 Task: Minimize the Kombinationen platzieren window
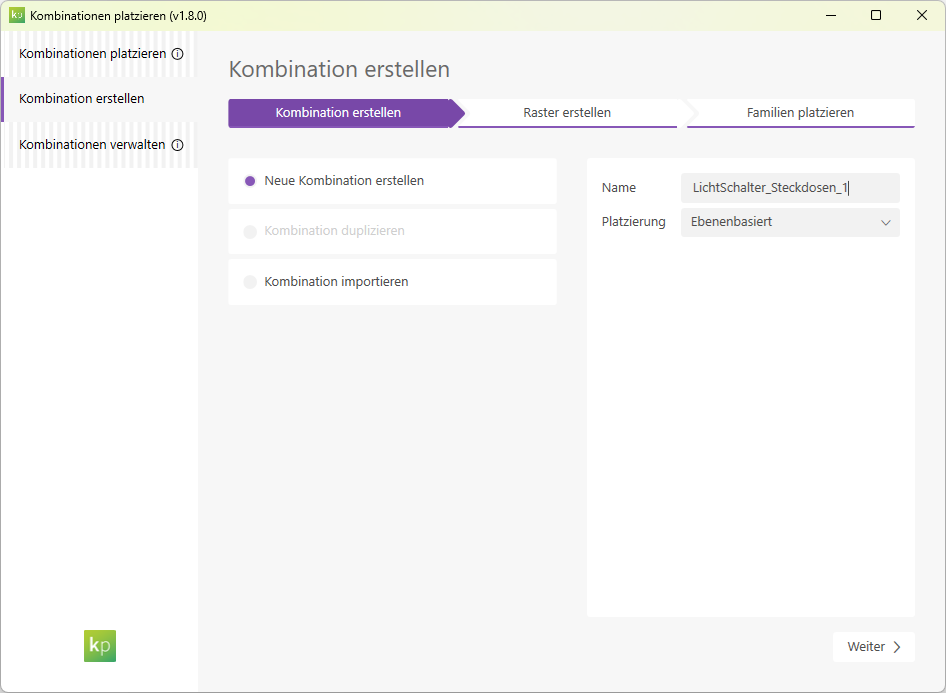point(830,15)
